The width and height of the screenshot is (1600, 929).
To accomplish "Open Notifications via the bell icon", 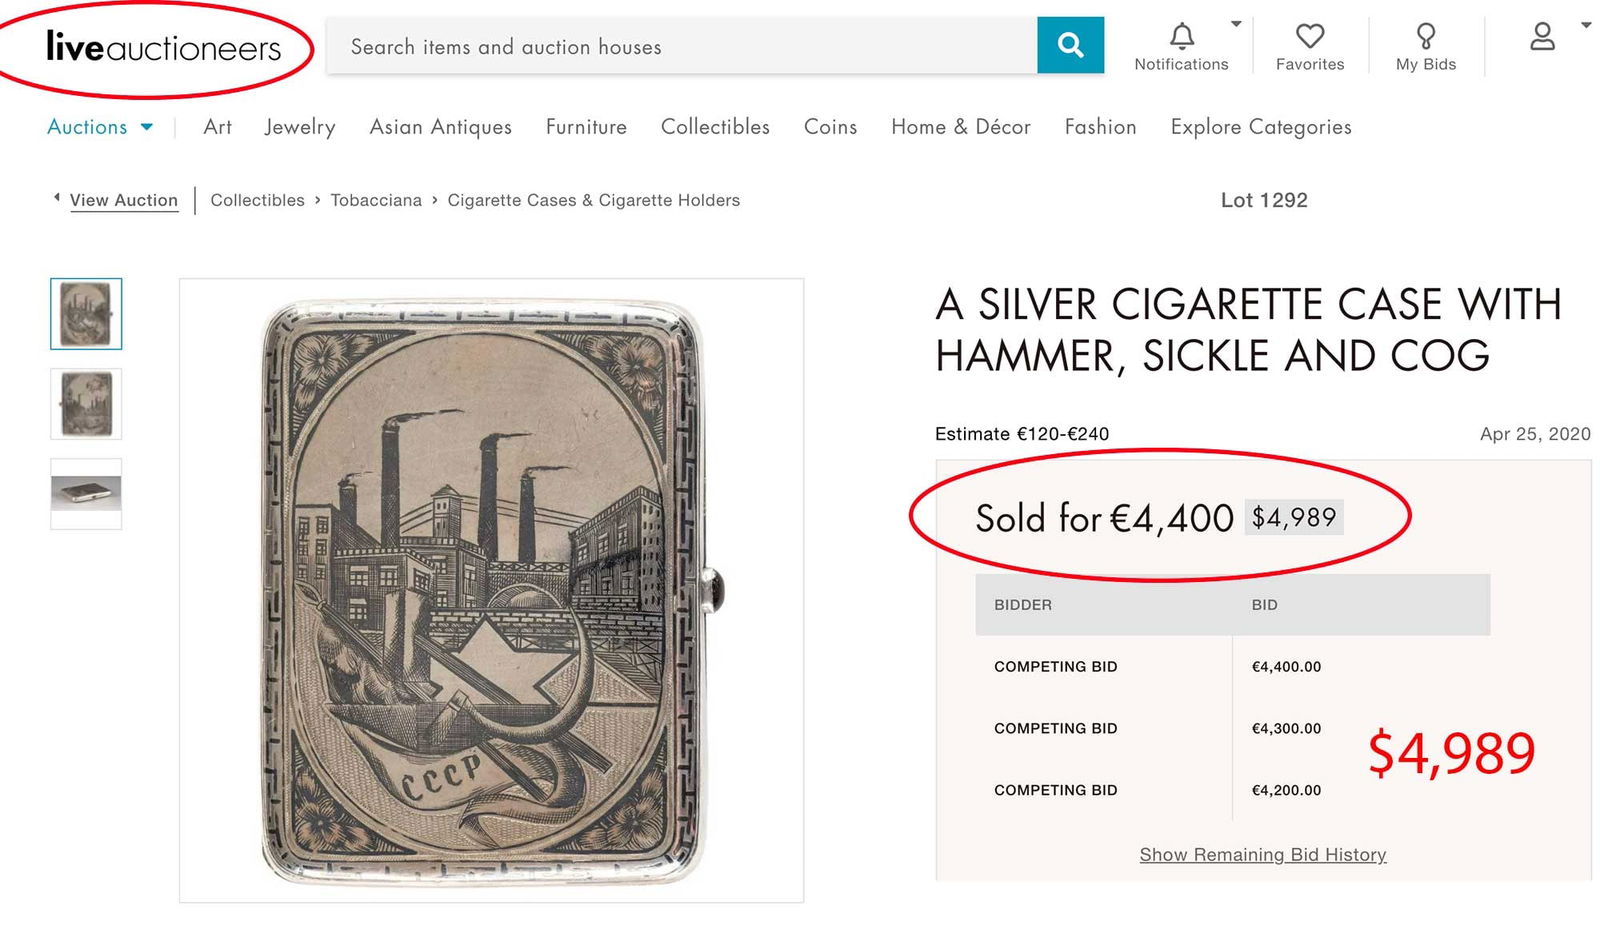I will tap(1181, 36).
